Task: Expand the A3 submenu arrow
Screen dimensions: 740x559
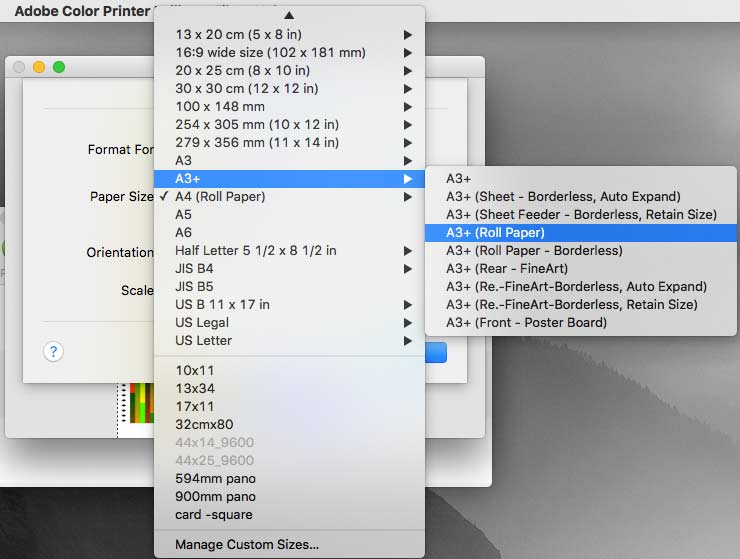Action: point(408,161)
